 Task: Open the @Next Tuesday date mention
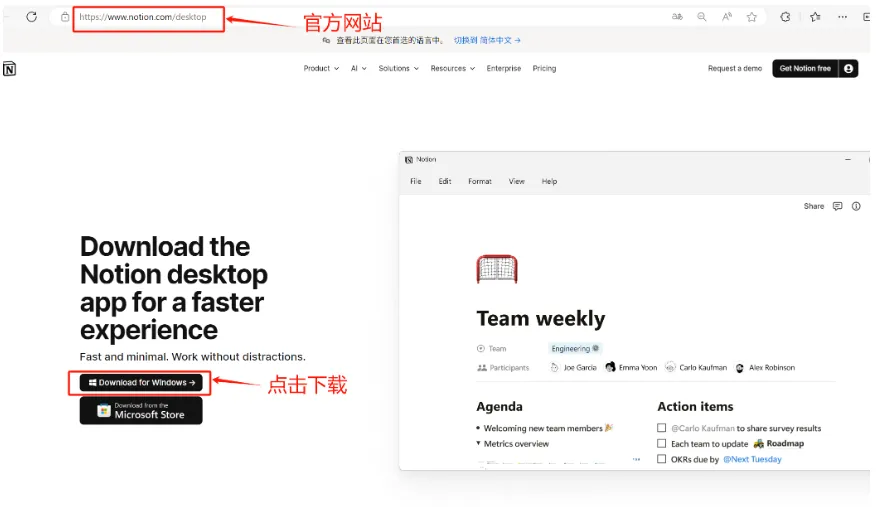click(752, 459)
